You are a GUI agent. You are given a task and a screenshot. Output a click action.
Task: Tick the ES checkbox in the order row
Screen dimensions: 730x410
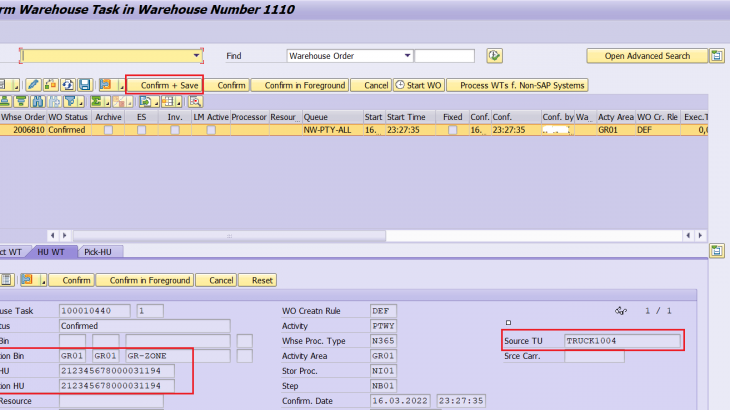tap(142, 130)
